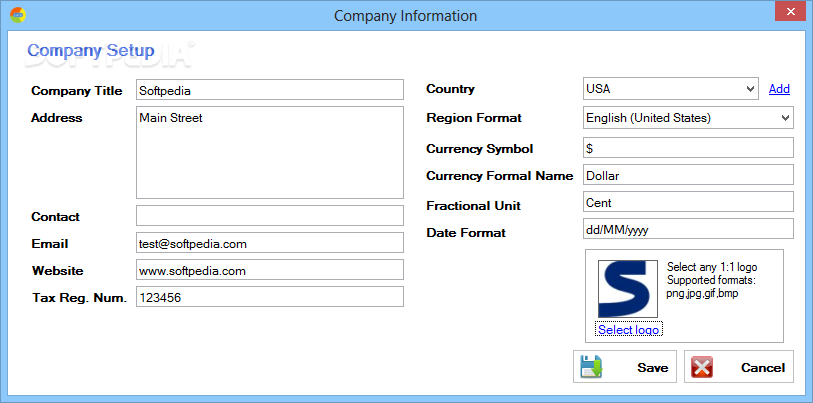Click the 'Supported formats:' text line
813x403 pixels.
click(711, 281)
